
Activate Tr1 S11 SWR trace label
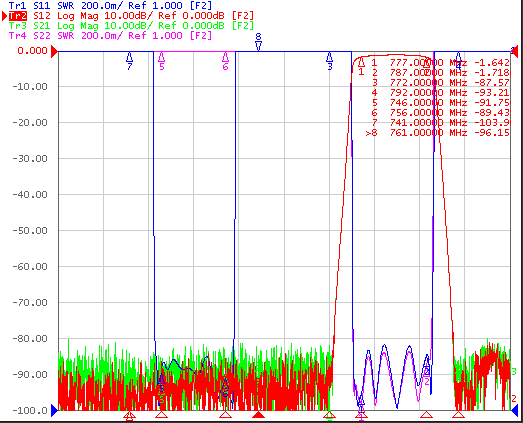coord(110,6)
